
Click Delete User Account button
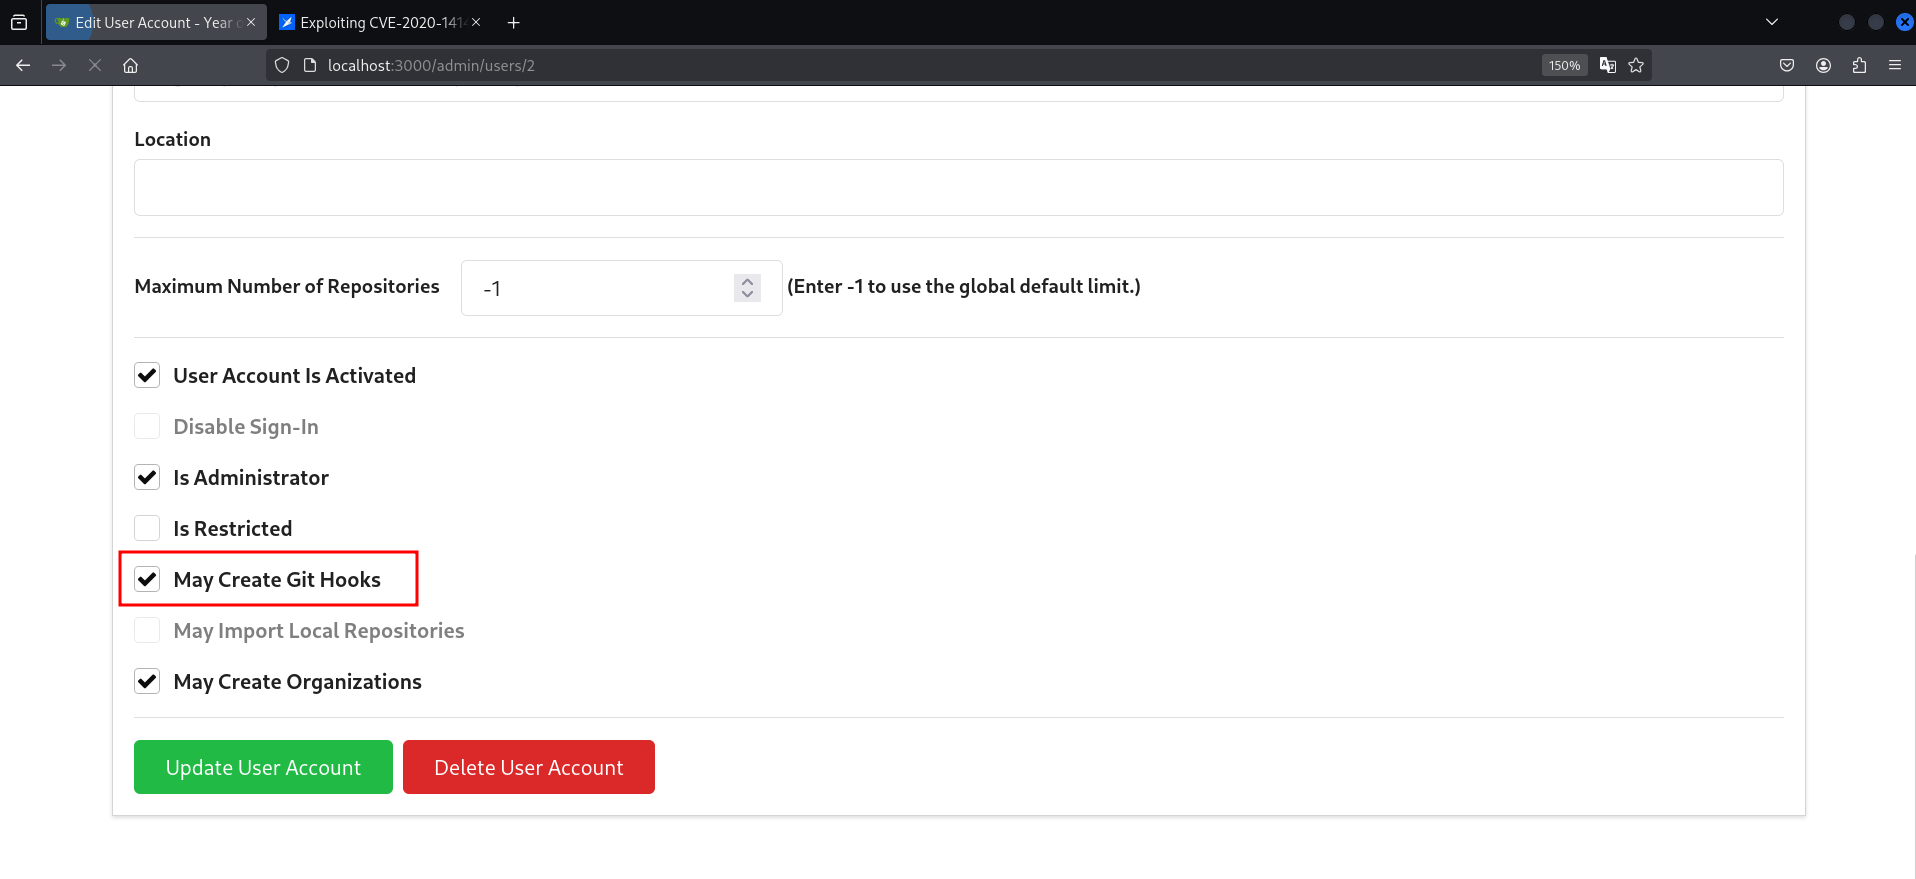pos(528,767)
